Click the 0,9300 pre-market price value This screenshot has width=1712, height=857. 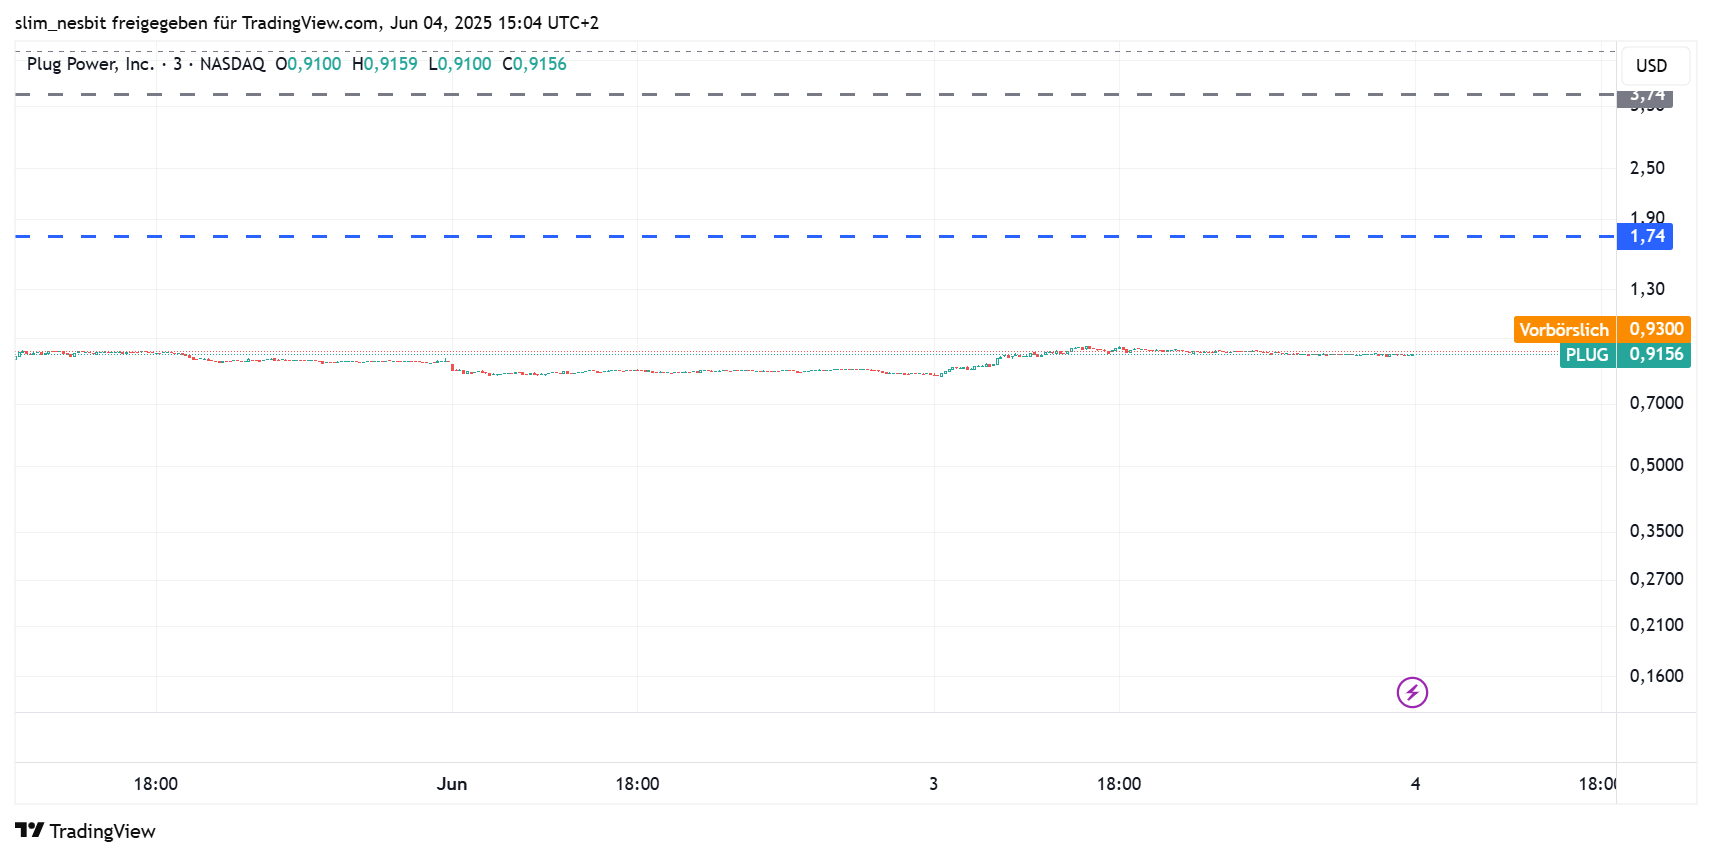tap(1656, 329)
